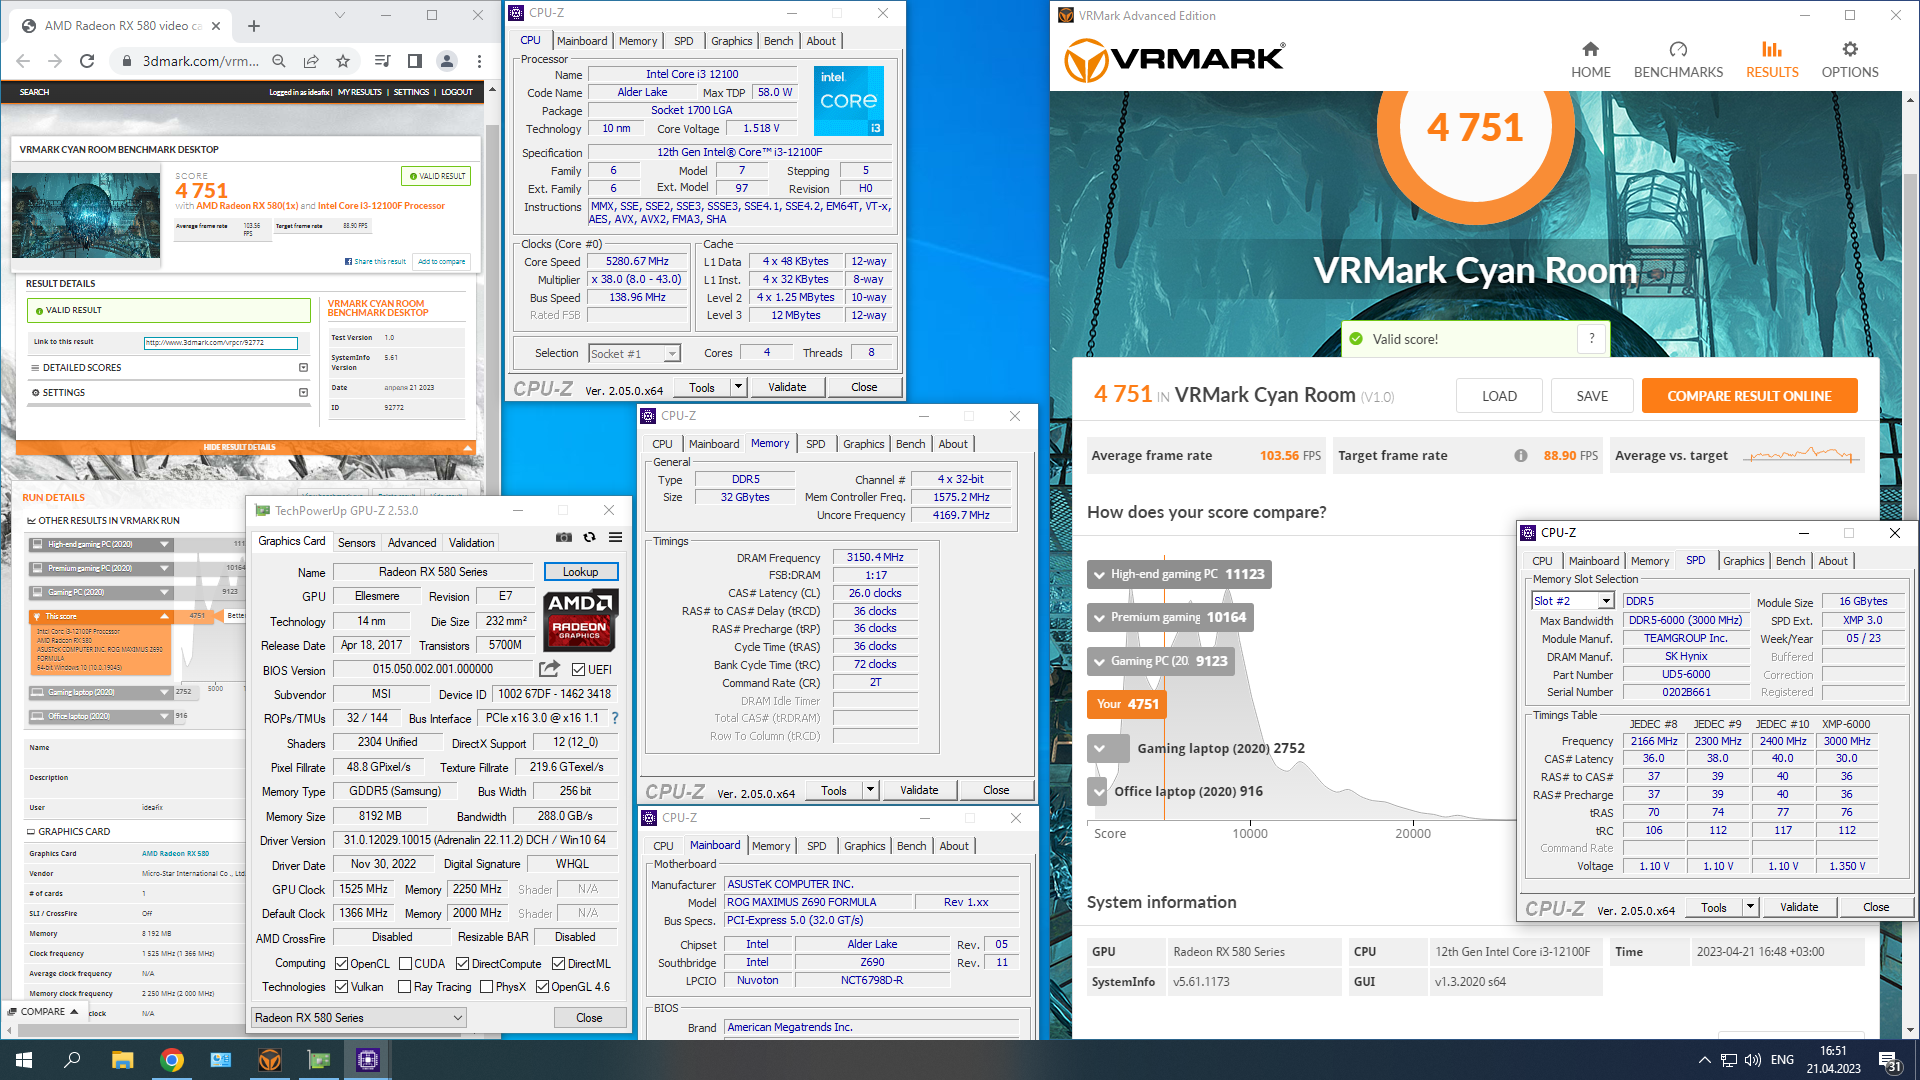The height and width of the screenshot is (1080, 1920).
Task: Click Validate in CPU-Z SPD window
Action: pos(1798,907)
